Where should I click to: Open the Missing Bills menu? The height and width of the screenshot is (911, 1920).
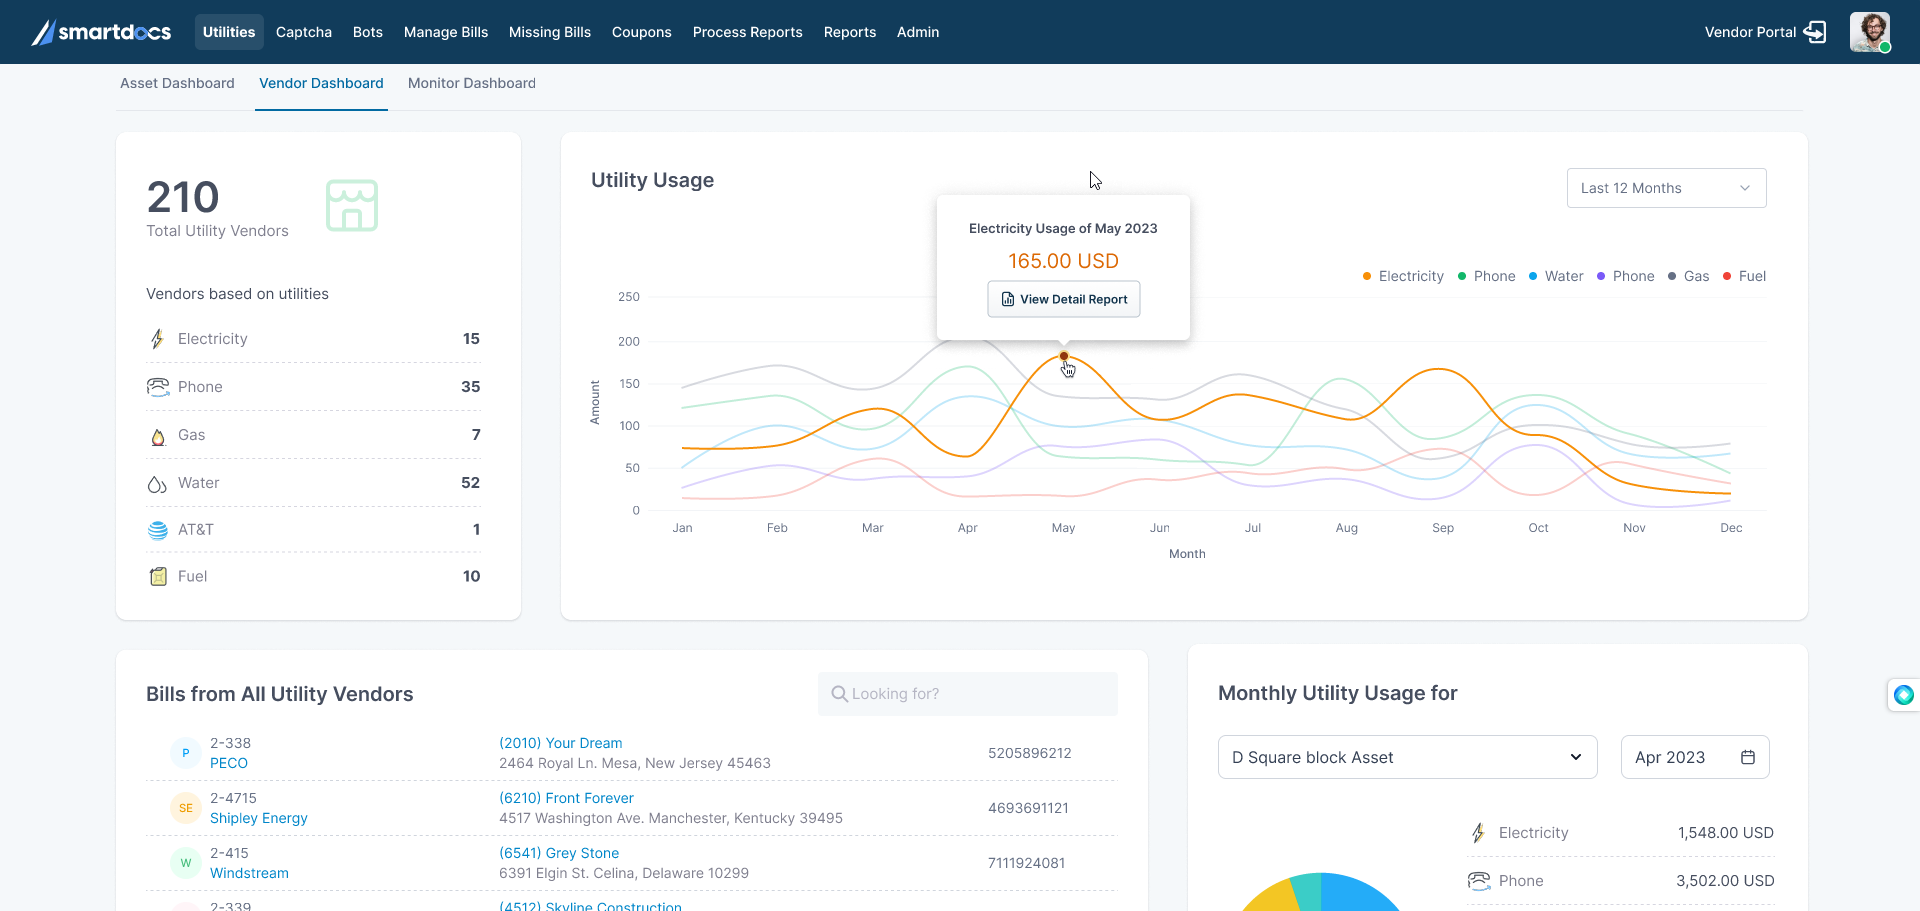(x=550, y=32)
